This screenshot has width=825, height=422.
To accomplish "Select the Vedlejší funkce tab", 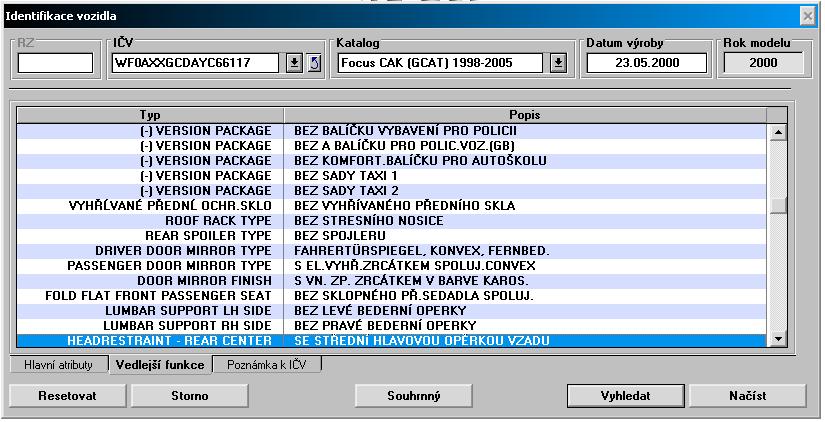I will 158,365.
